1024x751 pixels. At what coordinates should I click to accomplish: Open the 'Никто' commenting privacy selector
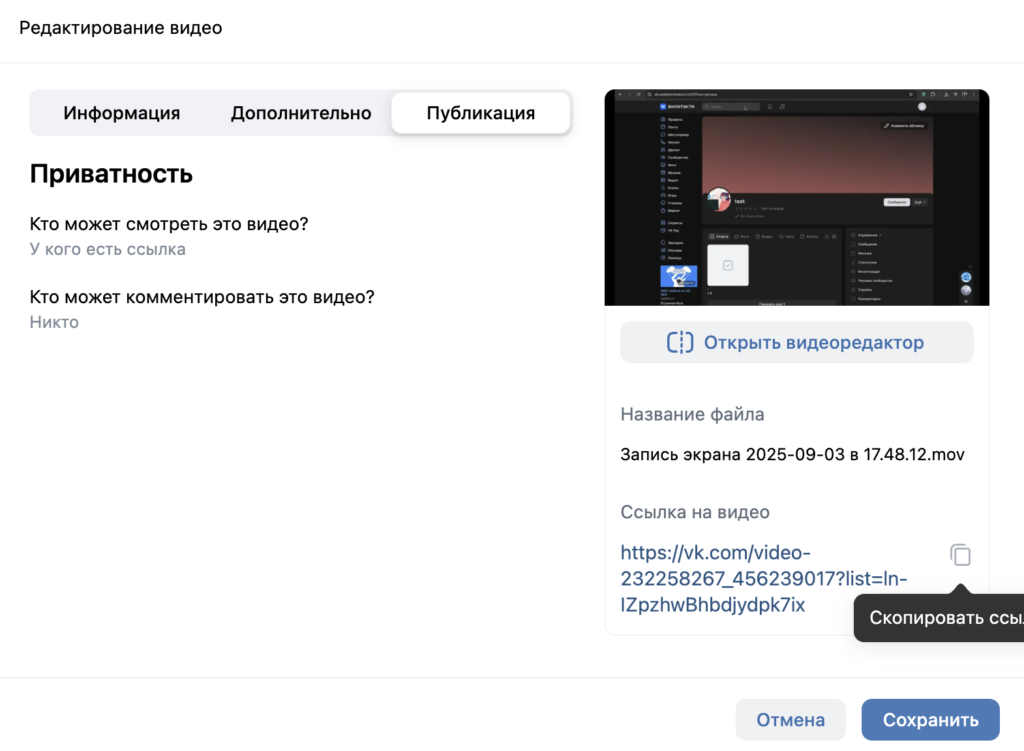54,322
